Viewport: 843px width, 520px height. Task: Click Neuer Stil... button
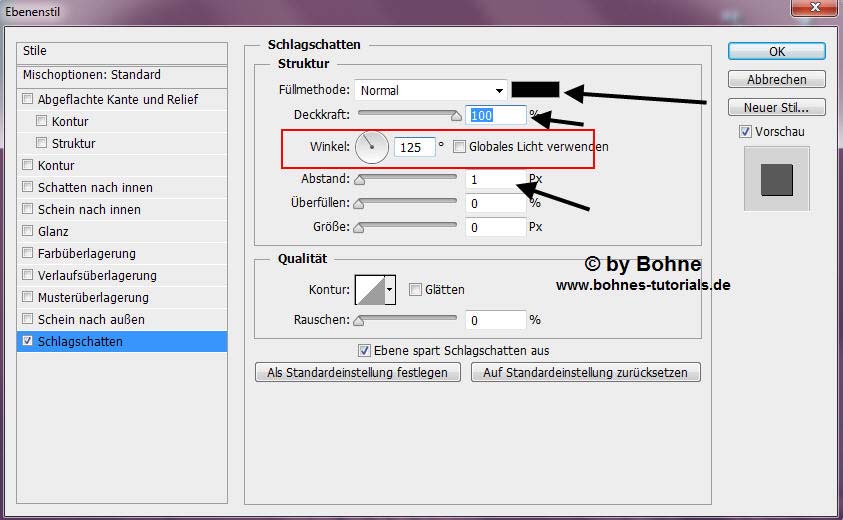tap(776, 107)
